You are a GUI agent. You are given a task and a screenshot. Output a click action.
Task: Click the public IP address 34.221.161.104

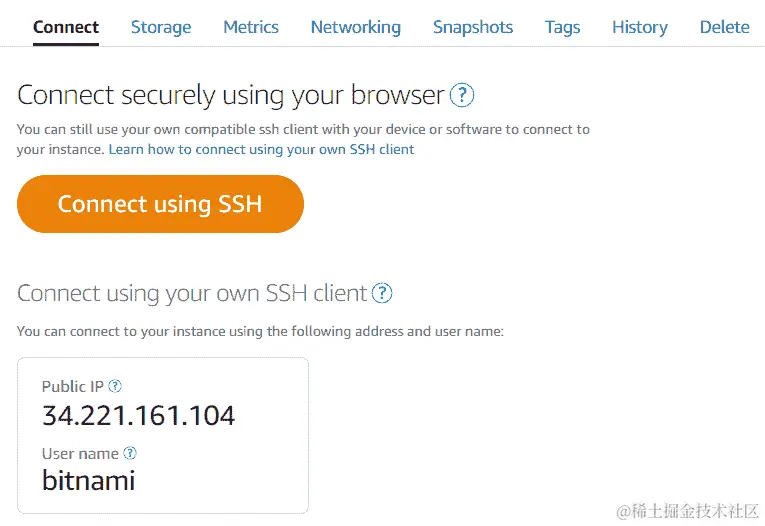139,416
